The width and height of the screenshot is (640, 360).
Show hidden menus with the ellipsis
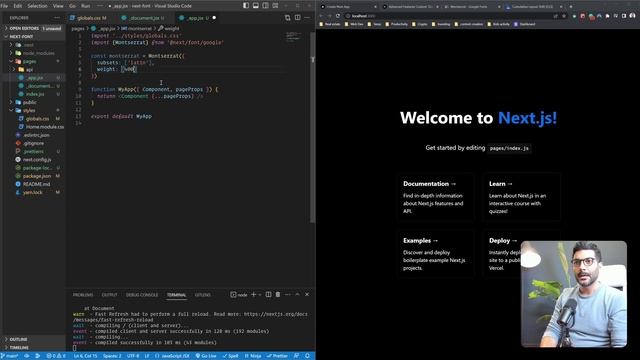[100, 6]
